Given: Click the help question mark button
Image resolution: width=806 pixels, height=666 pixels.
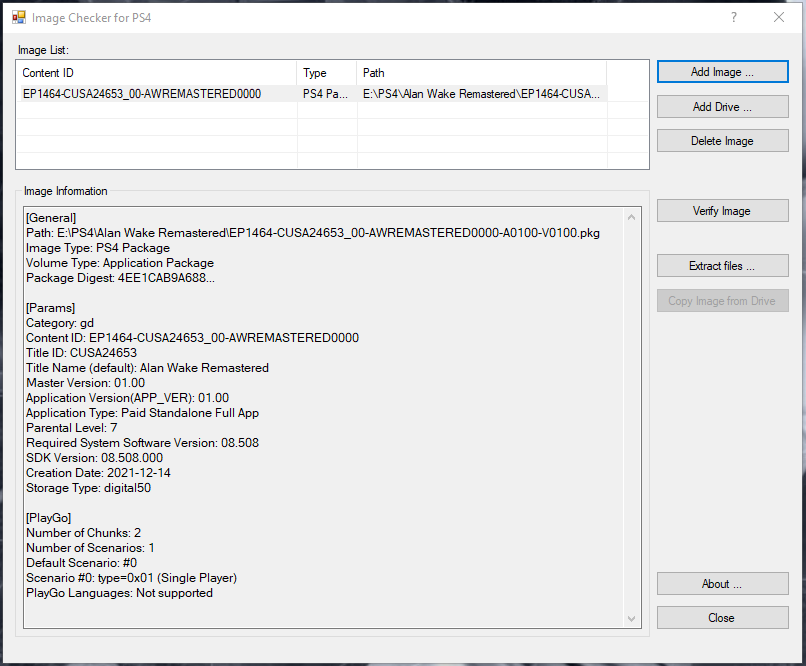Looking at the screenshot, I should click(x=734, y=17).
